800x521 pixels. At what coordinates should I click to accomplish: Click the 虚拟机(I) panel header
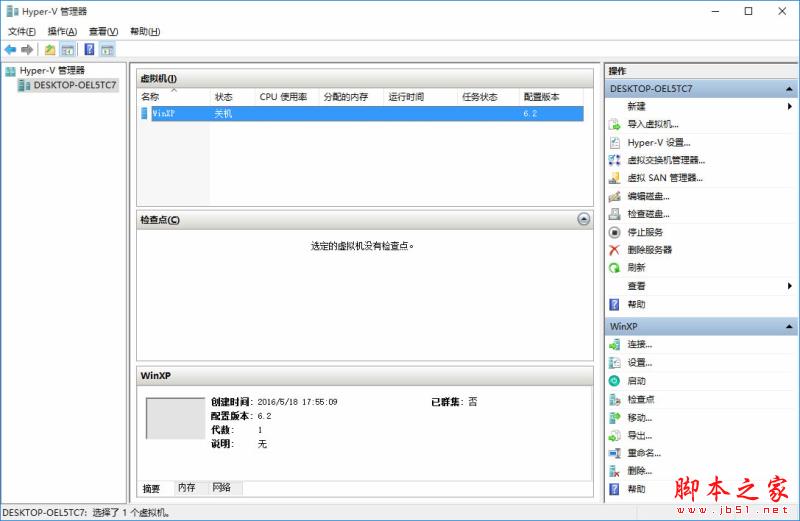tap(365, 79)
